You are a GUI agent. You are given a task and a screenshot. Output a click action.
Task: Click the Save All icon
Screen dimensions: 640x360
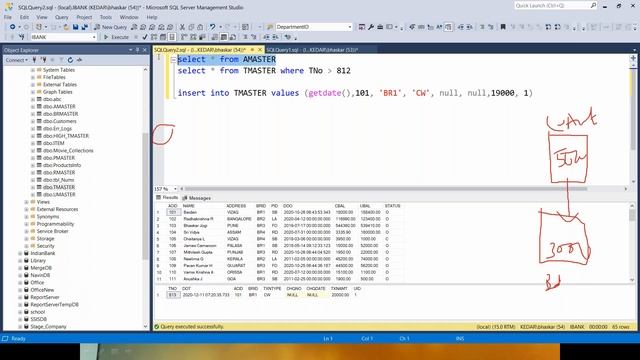84,27
